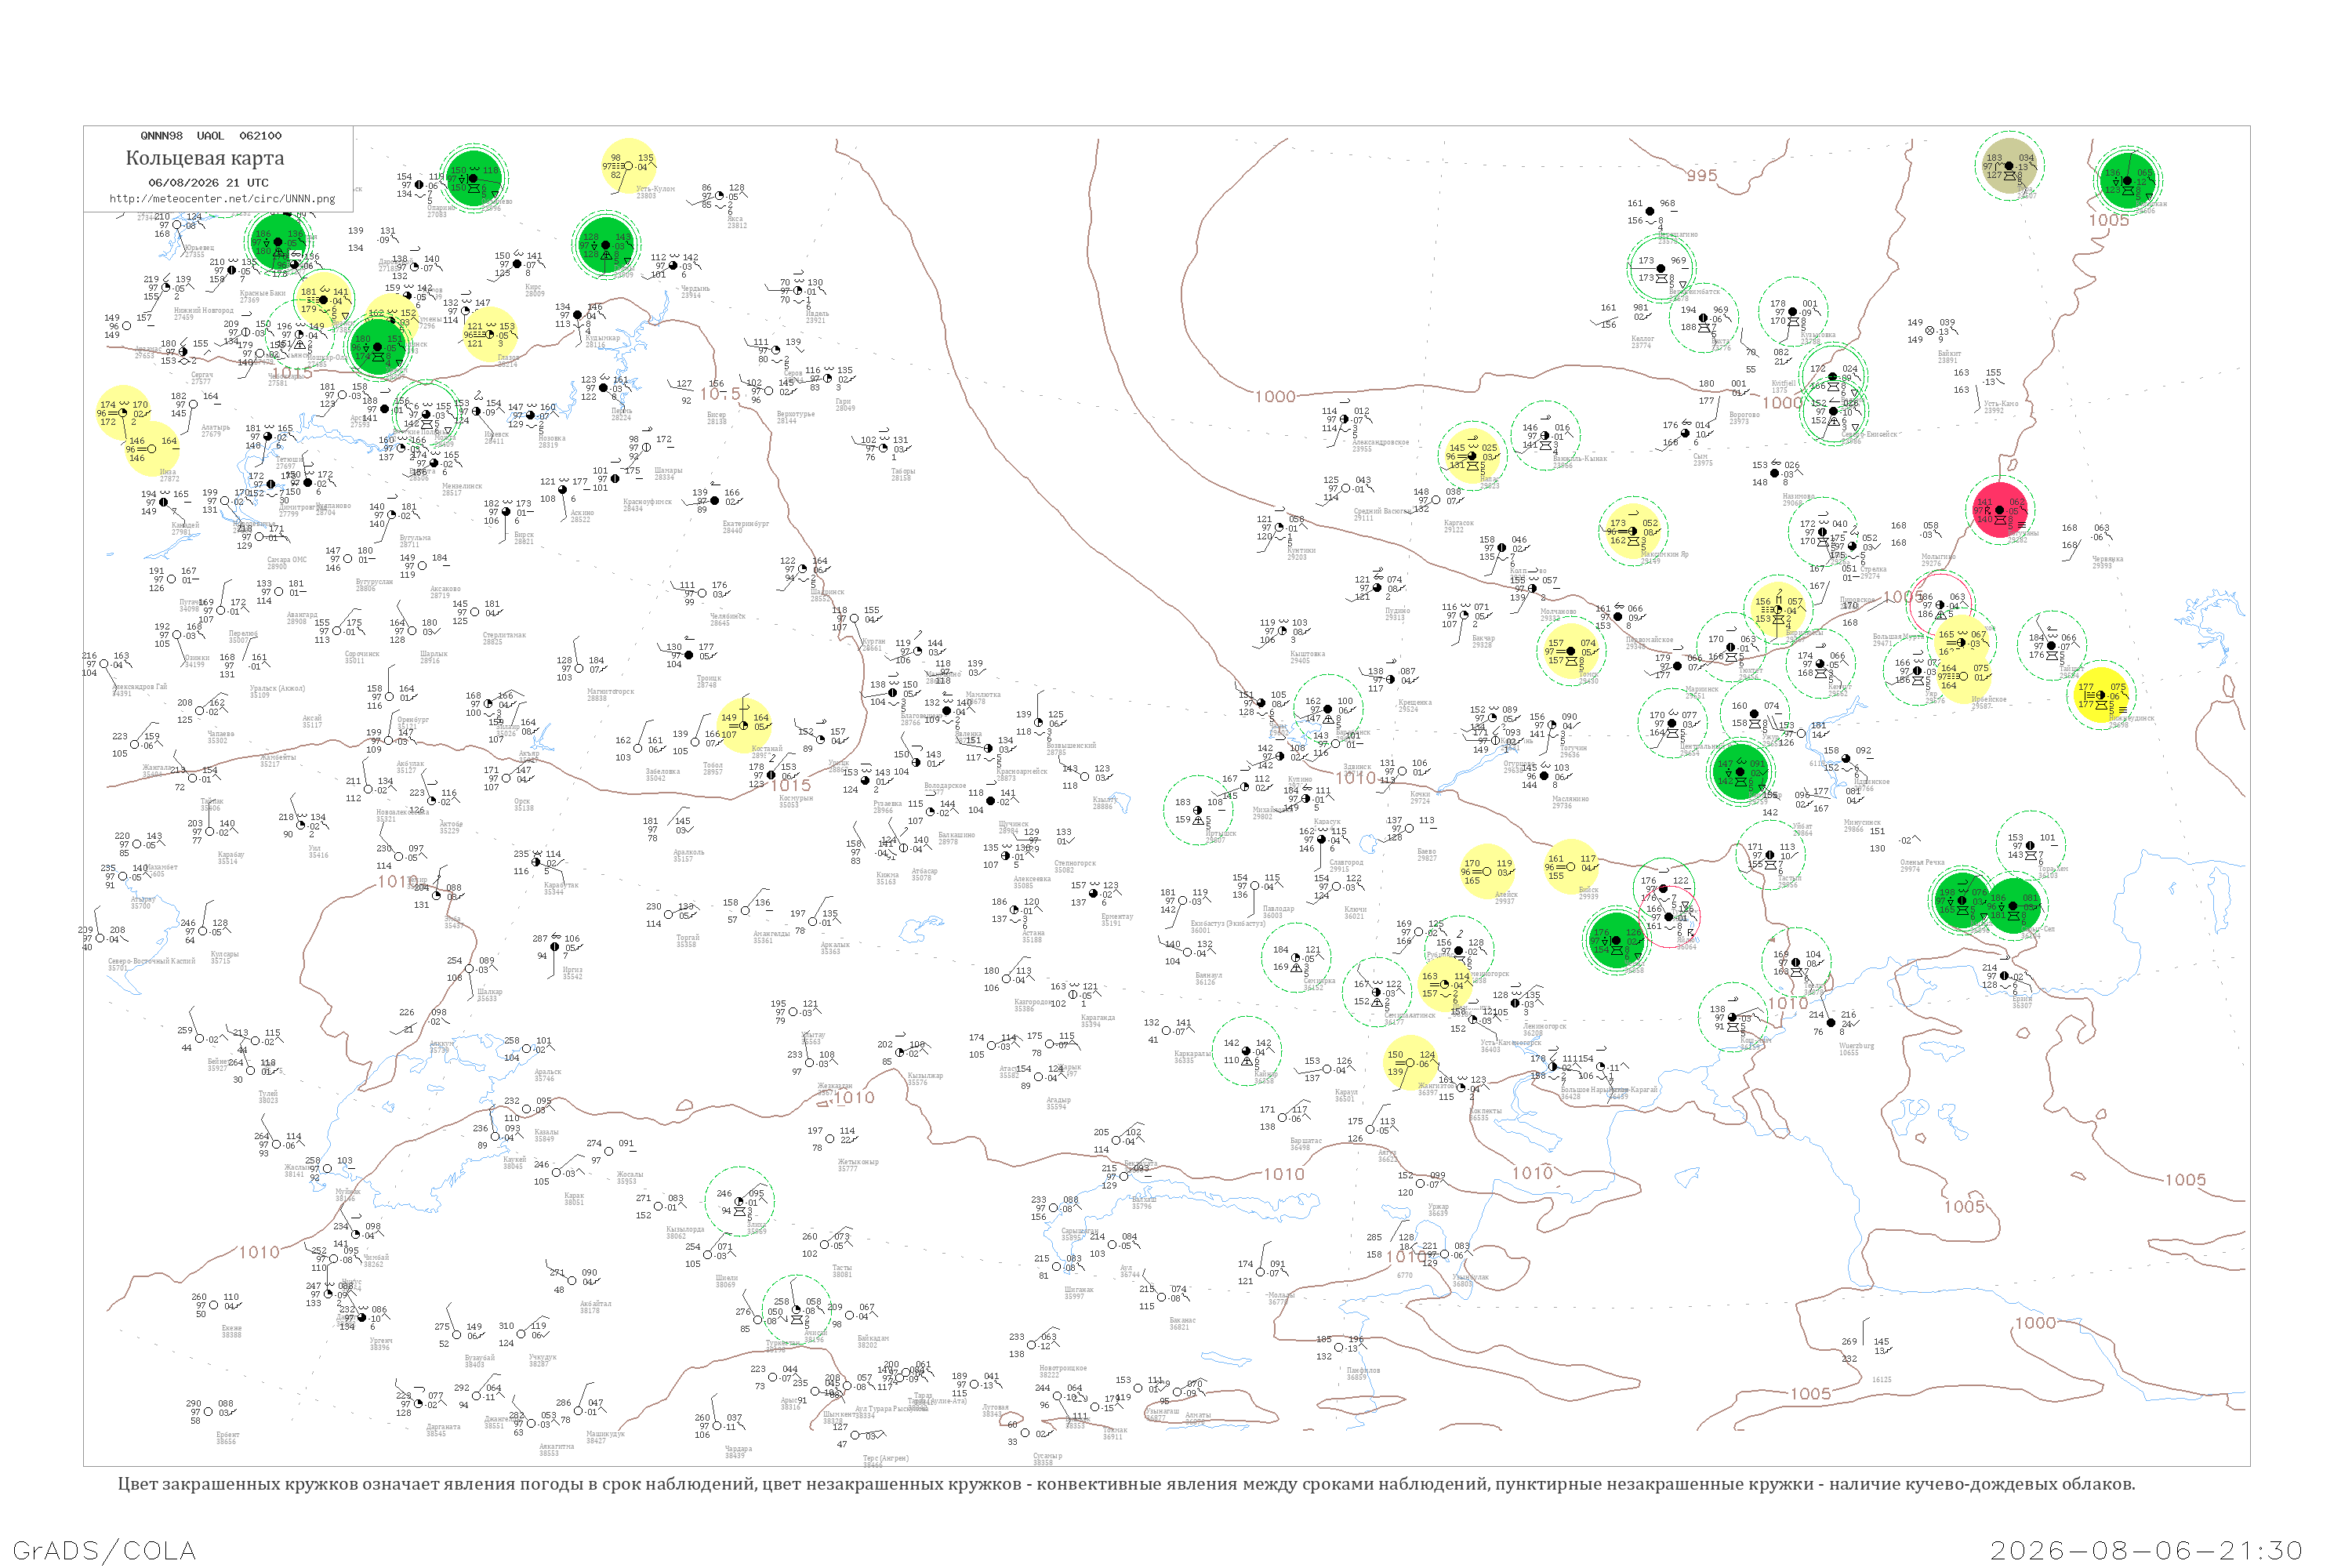
Task: Click the red filled Богучаны station circle
Action: [2000, 510]
